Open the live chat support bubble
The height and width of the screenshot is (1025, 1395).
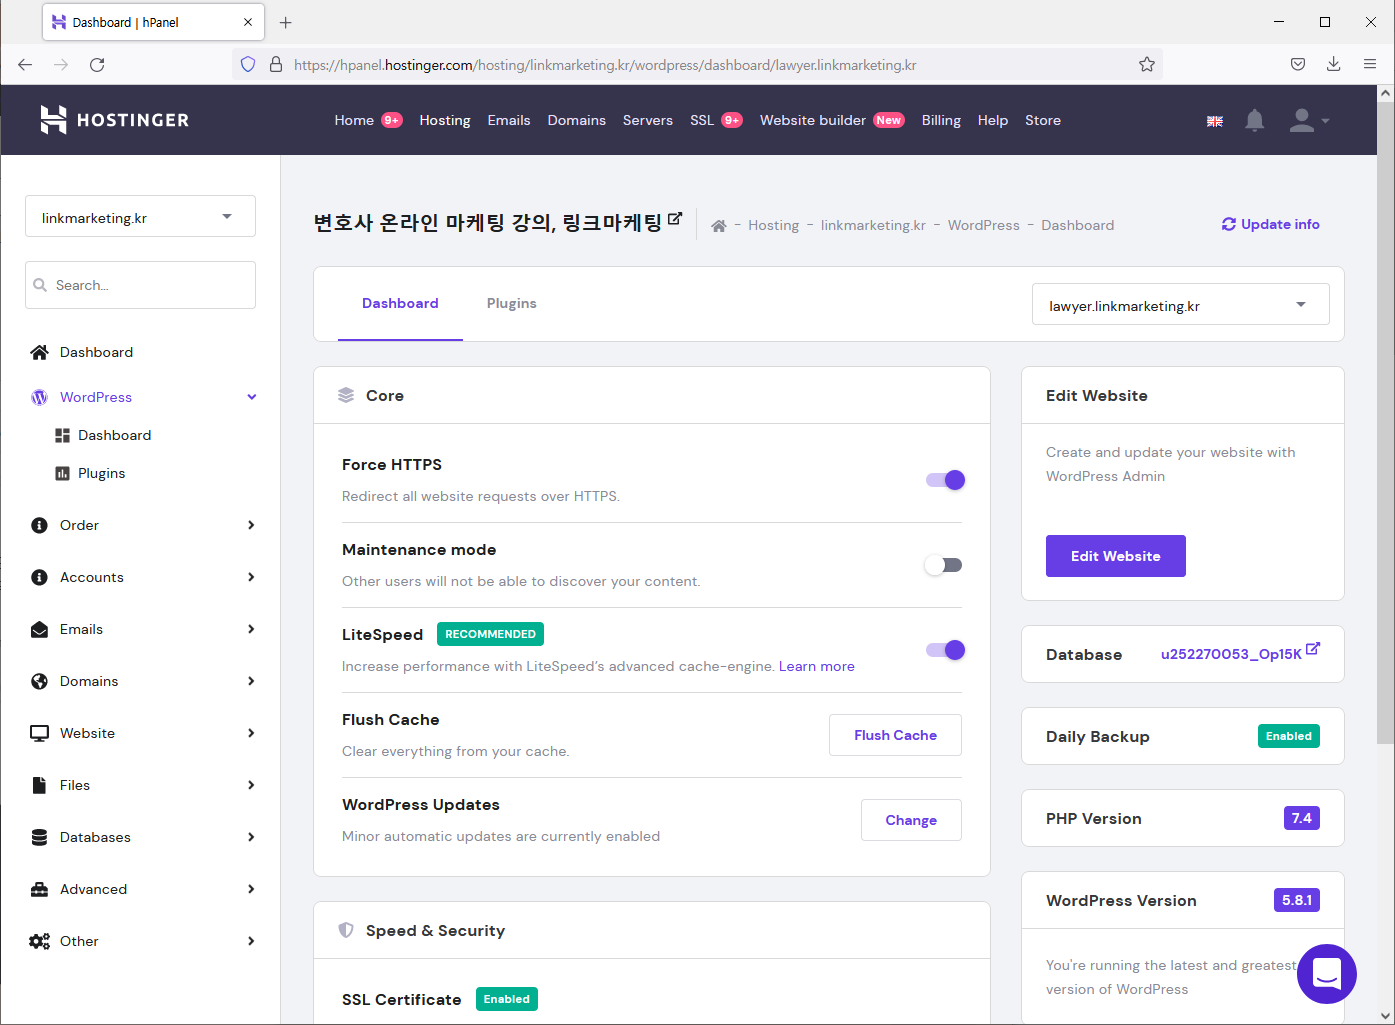tap(1326, 973)
